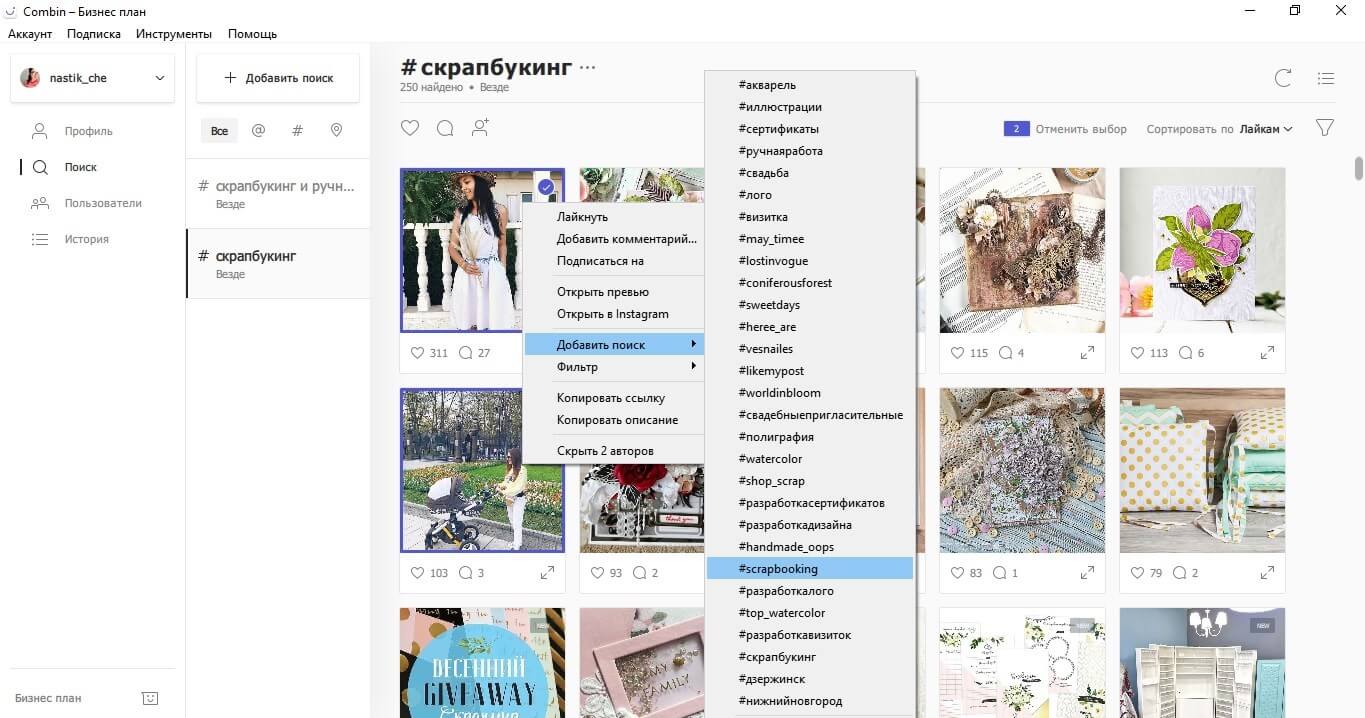This screenshot has height=718, width=1365.
Task: Open the sort by Лайкам dropdown
Action: pos(1265,129)
